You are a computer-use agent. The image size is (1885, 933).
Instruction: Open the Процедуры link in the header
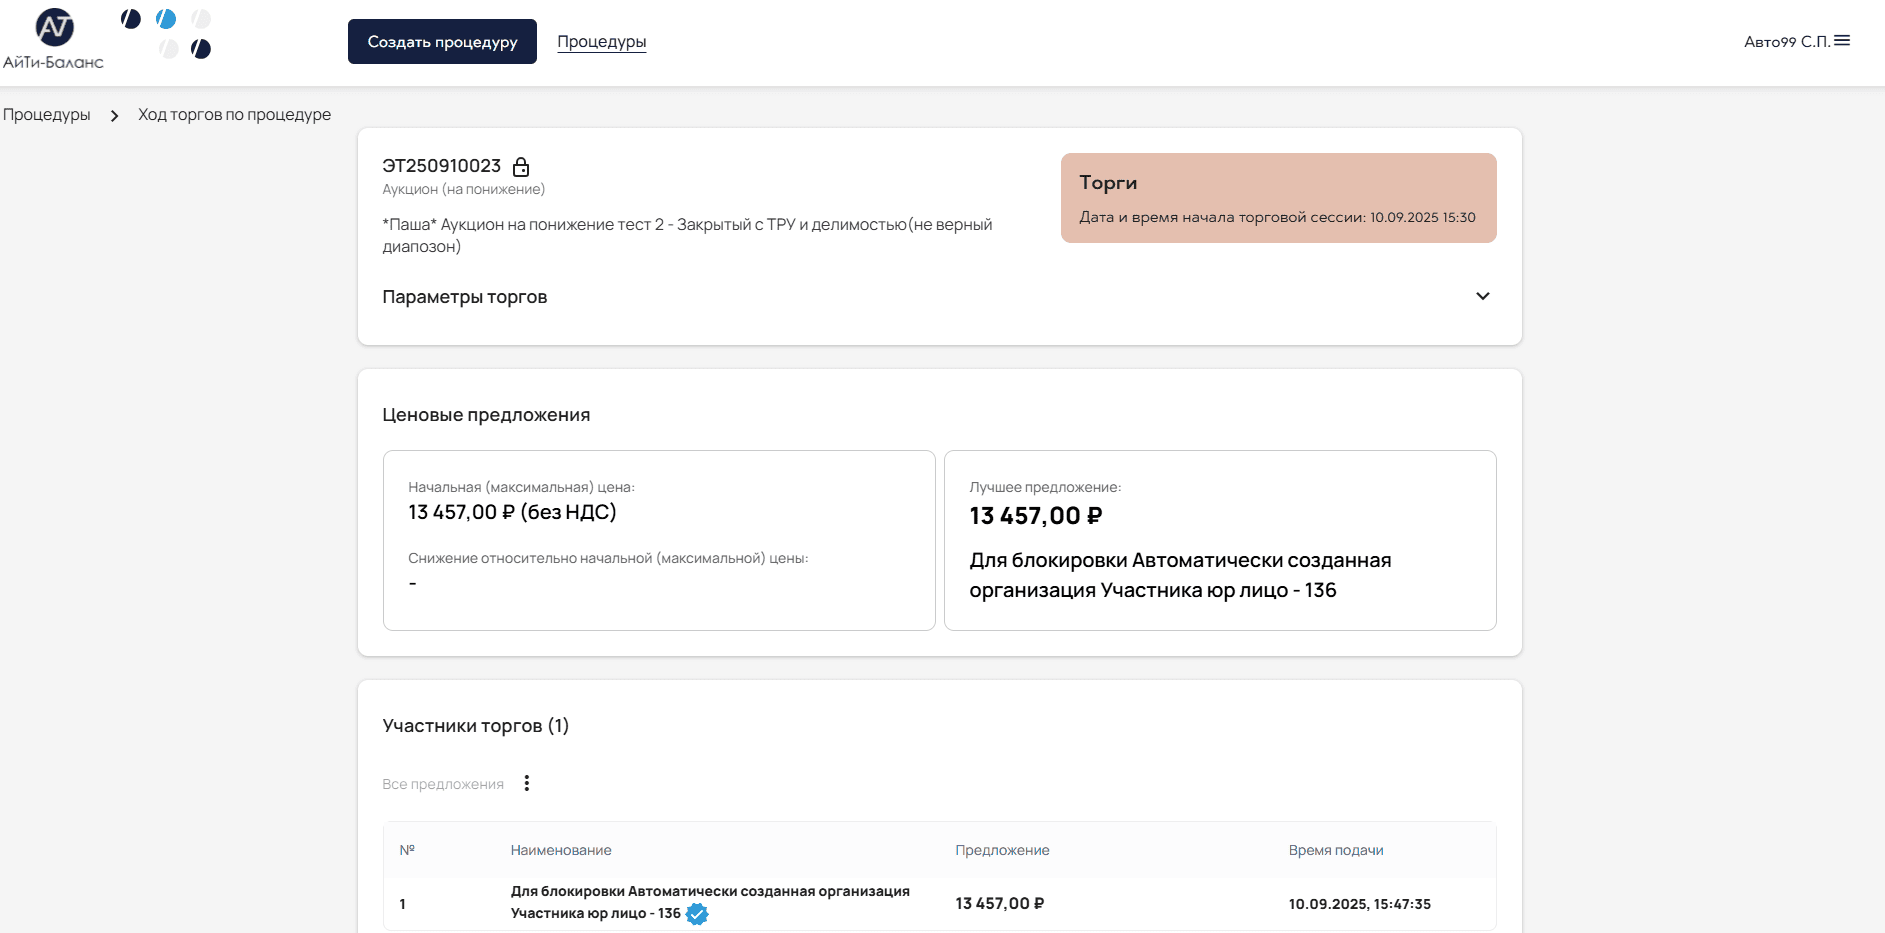pos(601,42)
